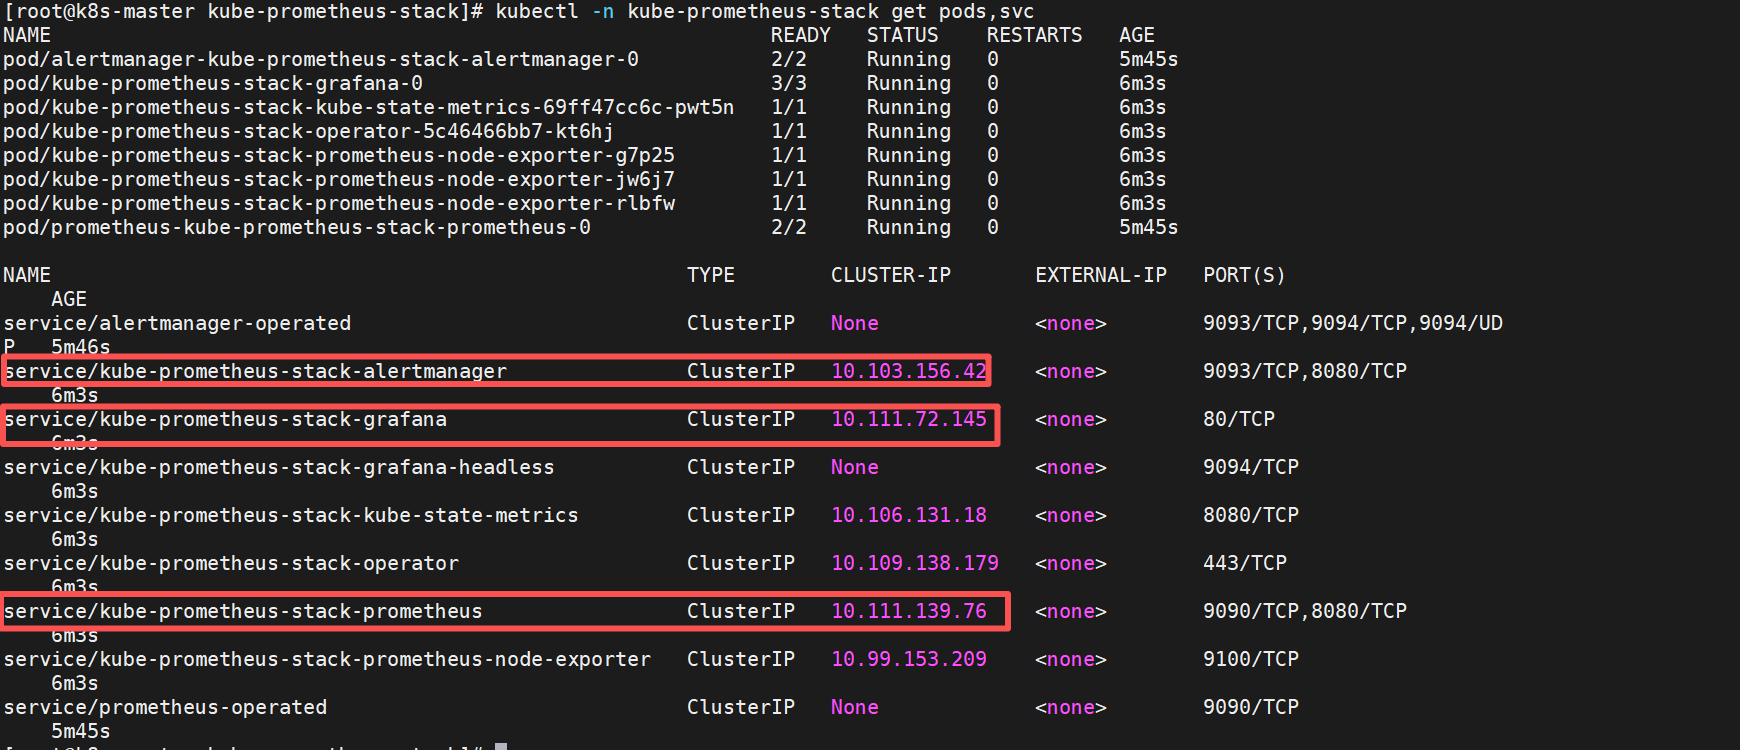This screenshot has height=750, width=1740.
Task: Click READY 2/2 of the alertmanager-0 pod
Action: (x=789, y=59)
